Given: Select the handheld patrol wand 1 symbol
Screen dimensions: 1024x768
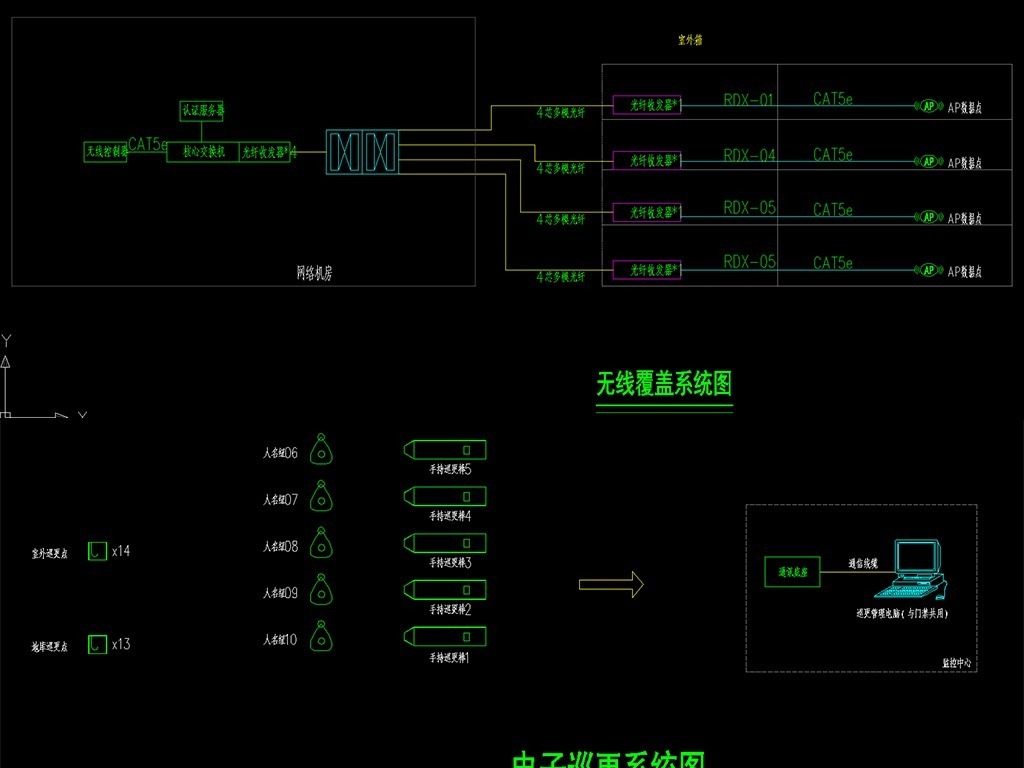Looking at the screenshot, I should pyautogui.click(x=445, y=636).
